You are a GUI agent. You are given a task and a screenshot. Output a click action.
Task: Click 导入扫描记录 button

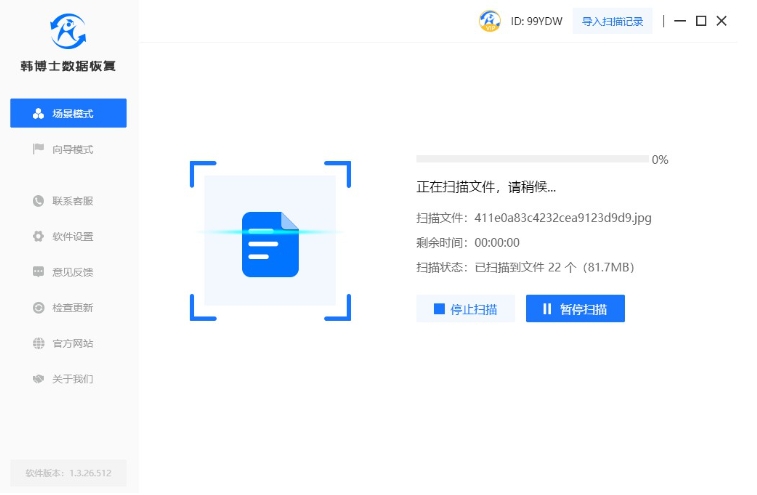(612, 21)
